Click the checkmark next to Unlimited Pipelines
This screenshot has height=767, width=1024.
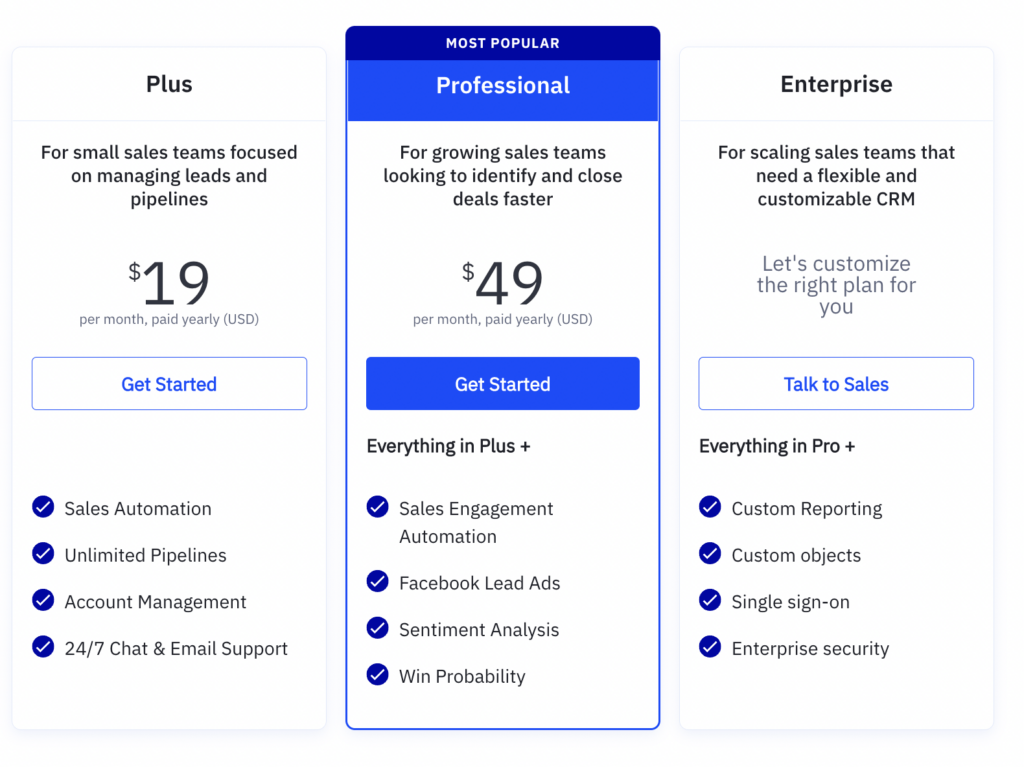43,553
